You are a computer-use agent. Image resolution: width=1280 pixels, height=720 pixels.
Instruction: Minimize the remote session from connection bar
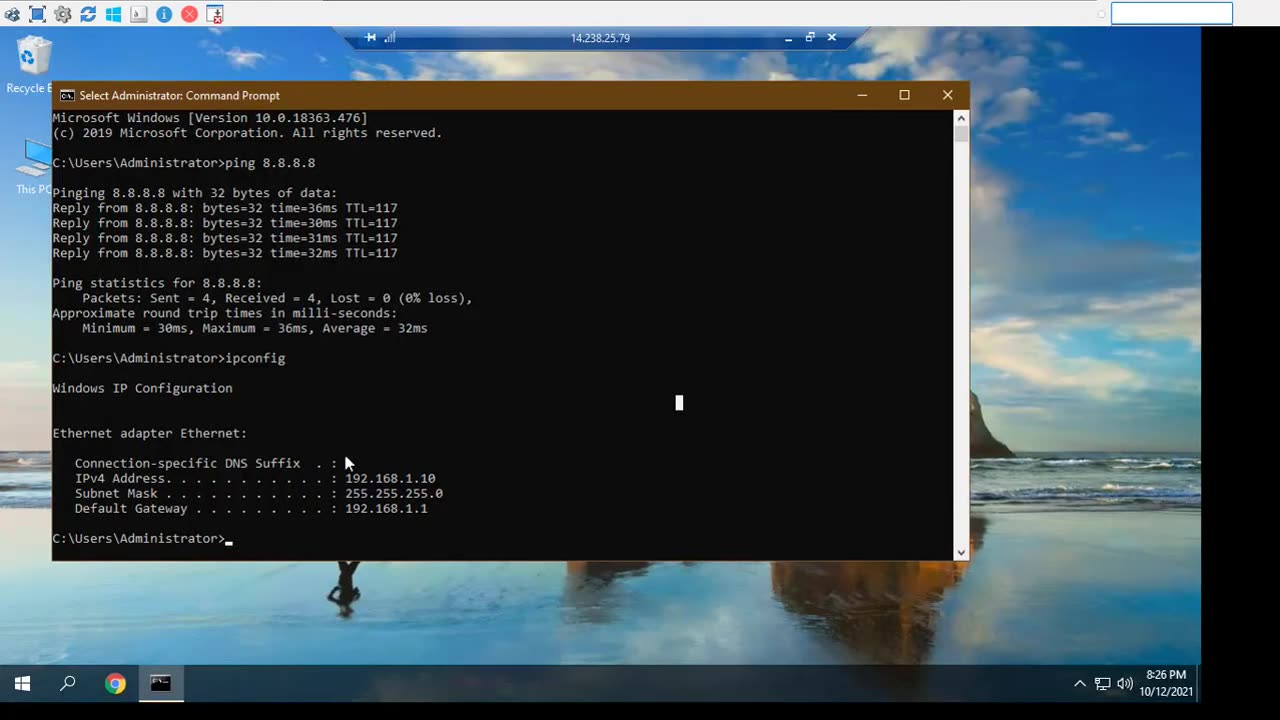[x=788, y=38]
